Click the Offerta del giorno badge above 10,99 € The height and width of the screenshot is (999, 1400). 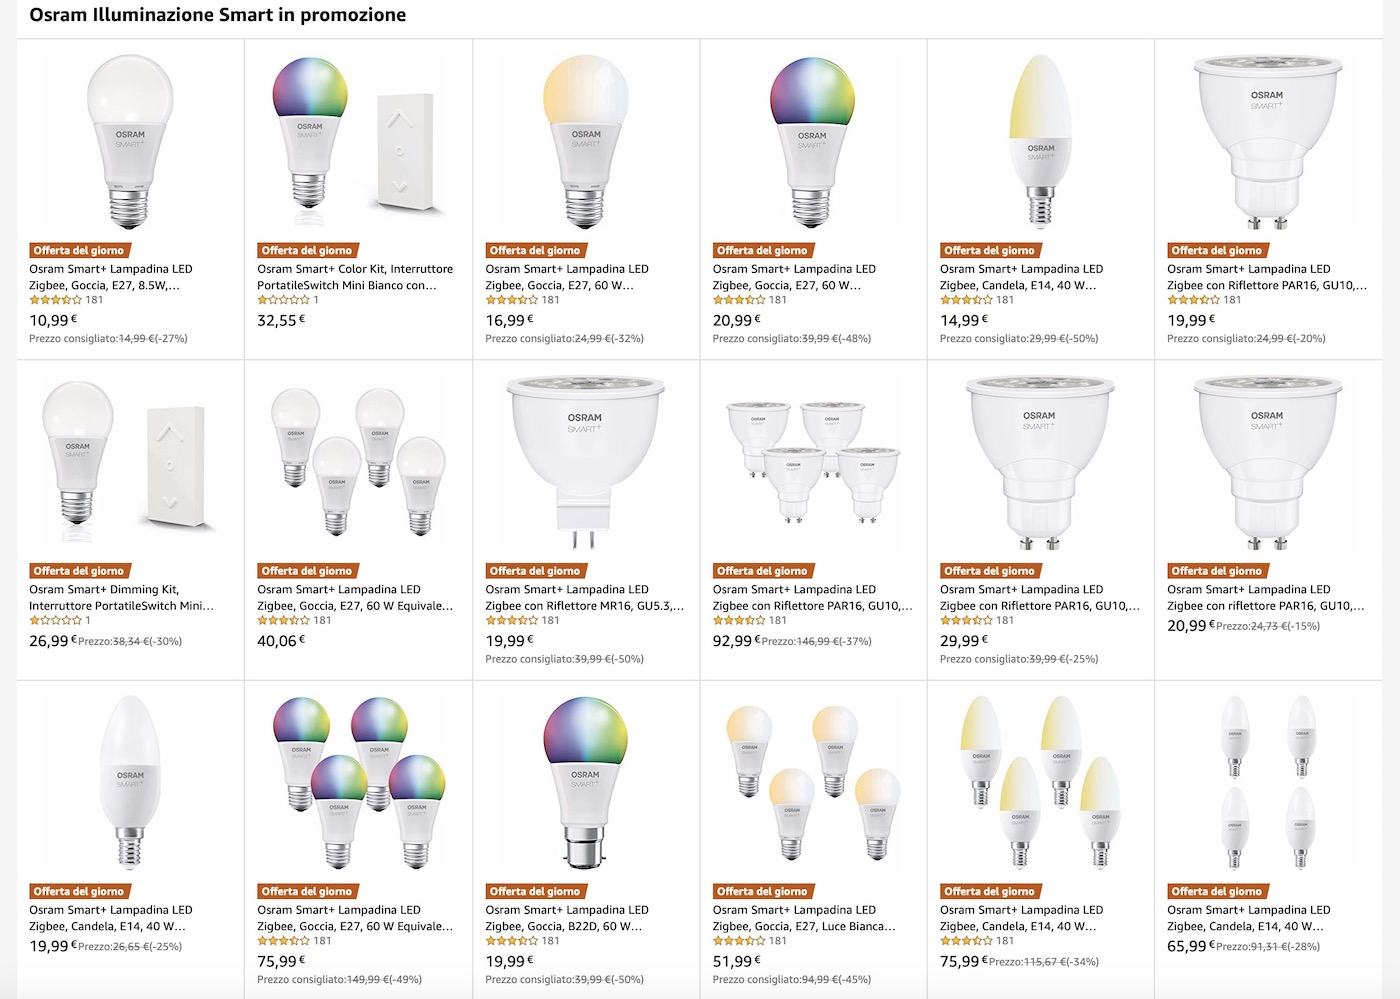(78, 251)
